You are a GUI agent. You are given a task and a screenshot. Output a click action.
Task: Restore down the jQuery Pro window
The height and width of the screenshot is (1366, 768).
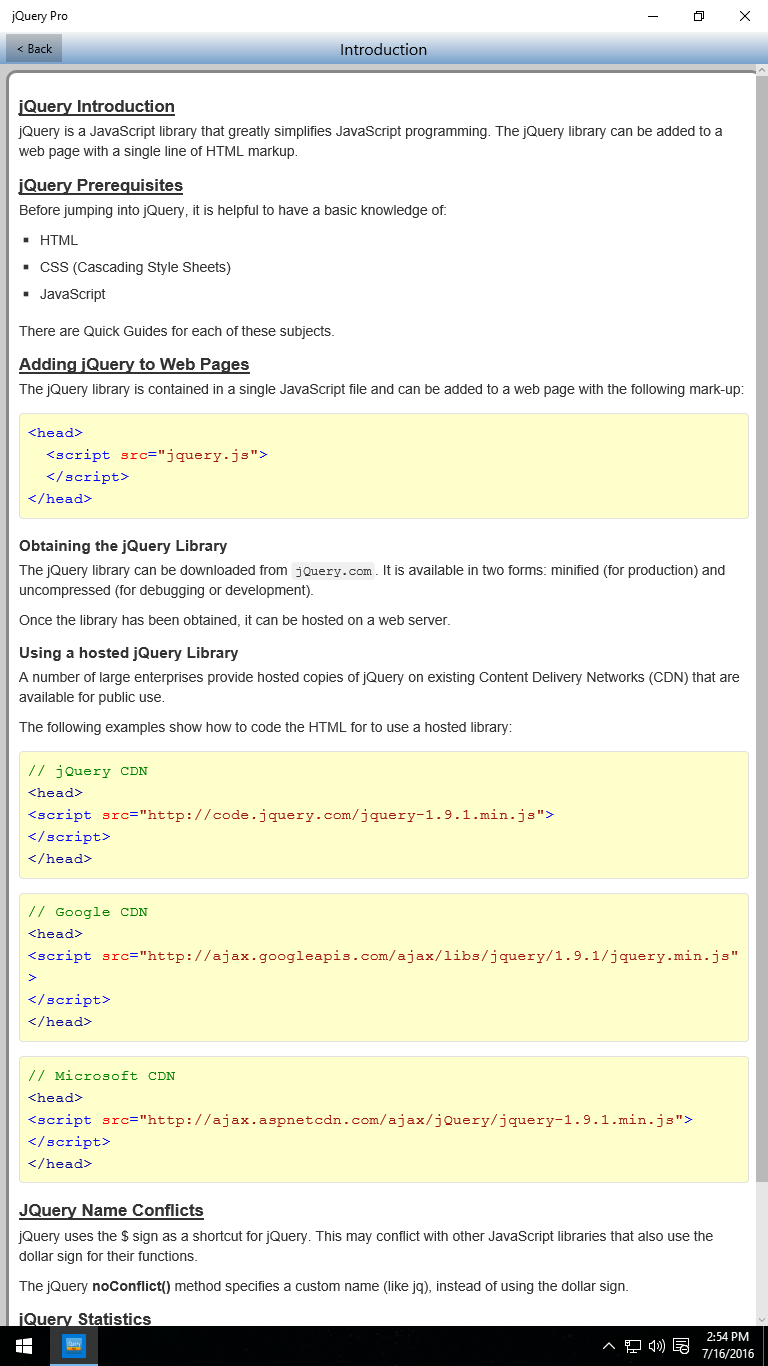point(699,16)
